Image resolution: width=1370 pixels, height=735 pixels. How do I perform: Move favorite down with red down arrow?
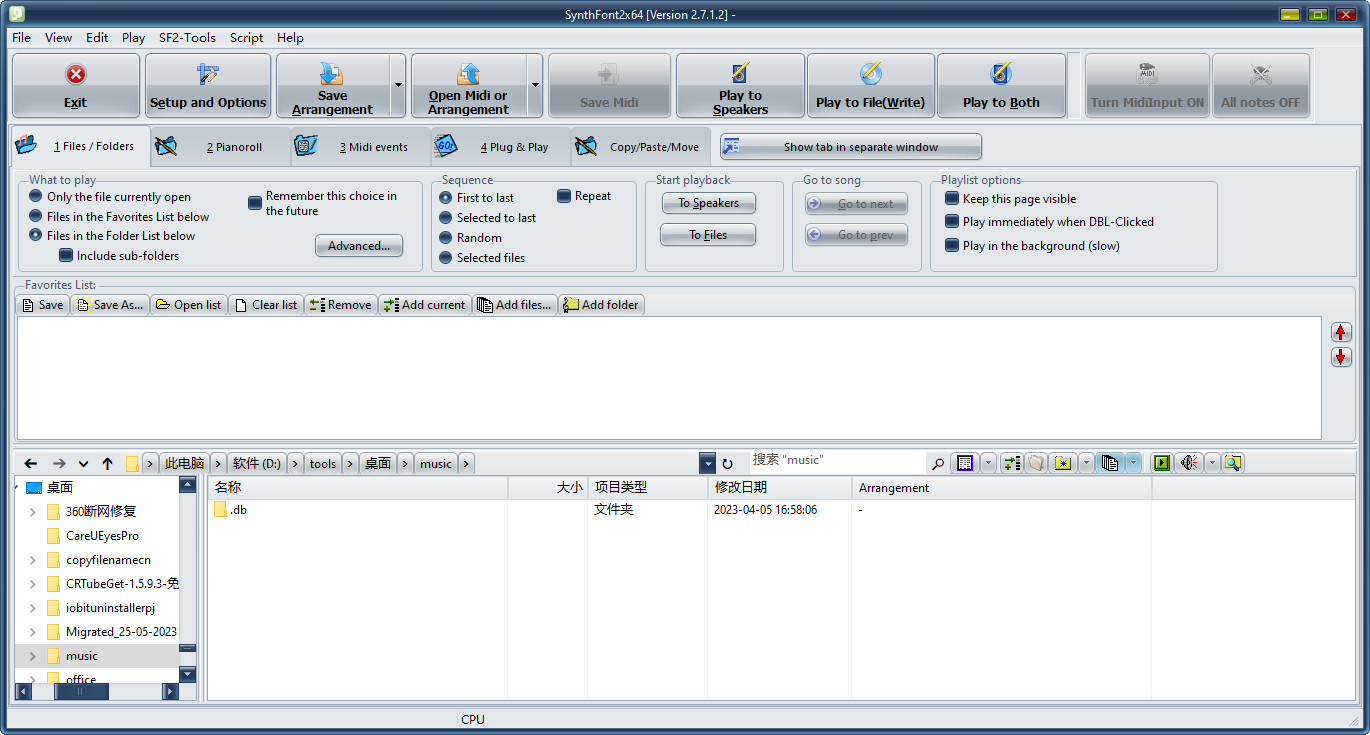coord(1341,357)
